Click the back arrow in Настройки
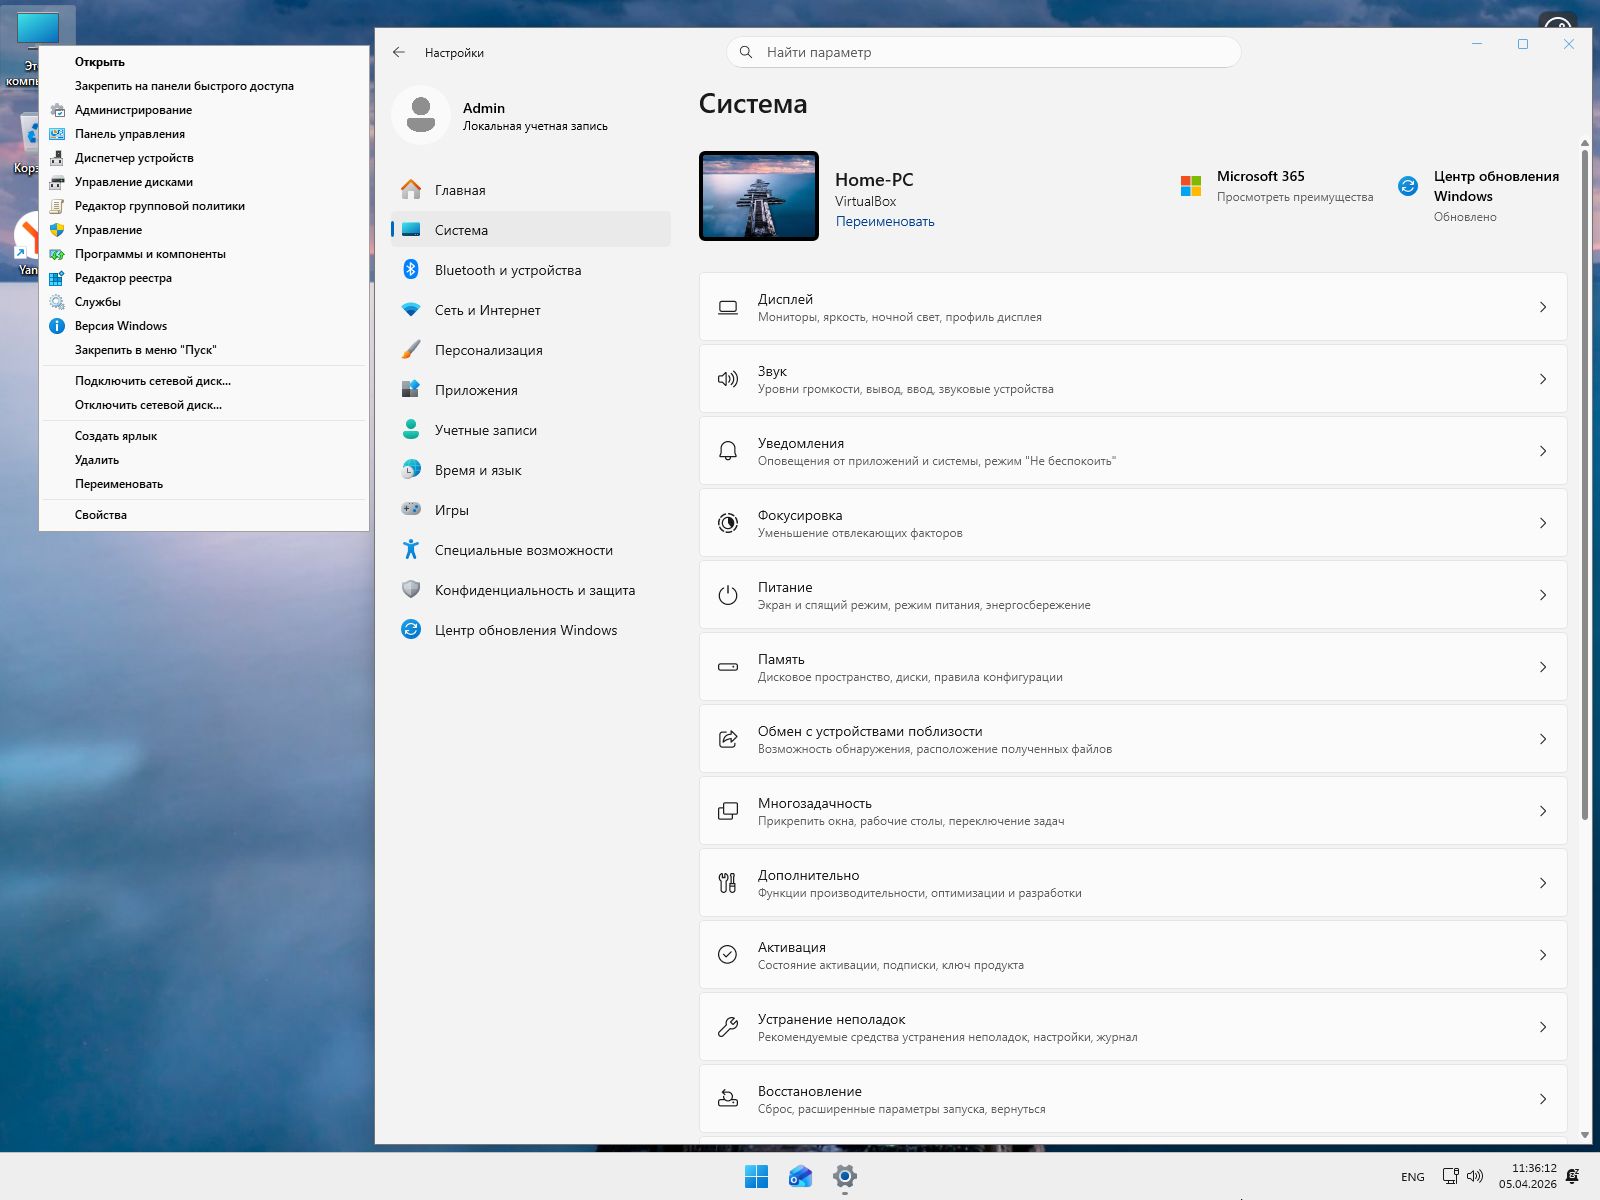The image size is (1600, 1200). (x=399, y=52)
